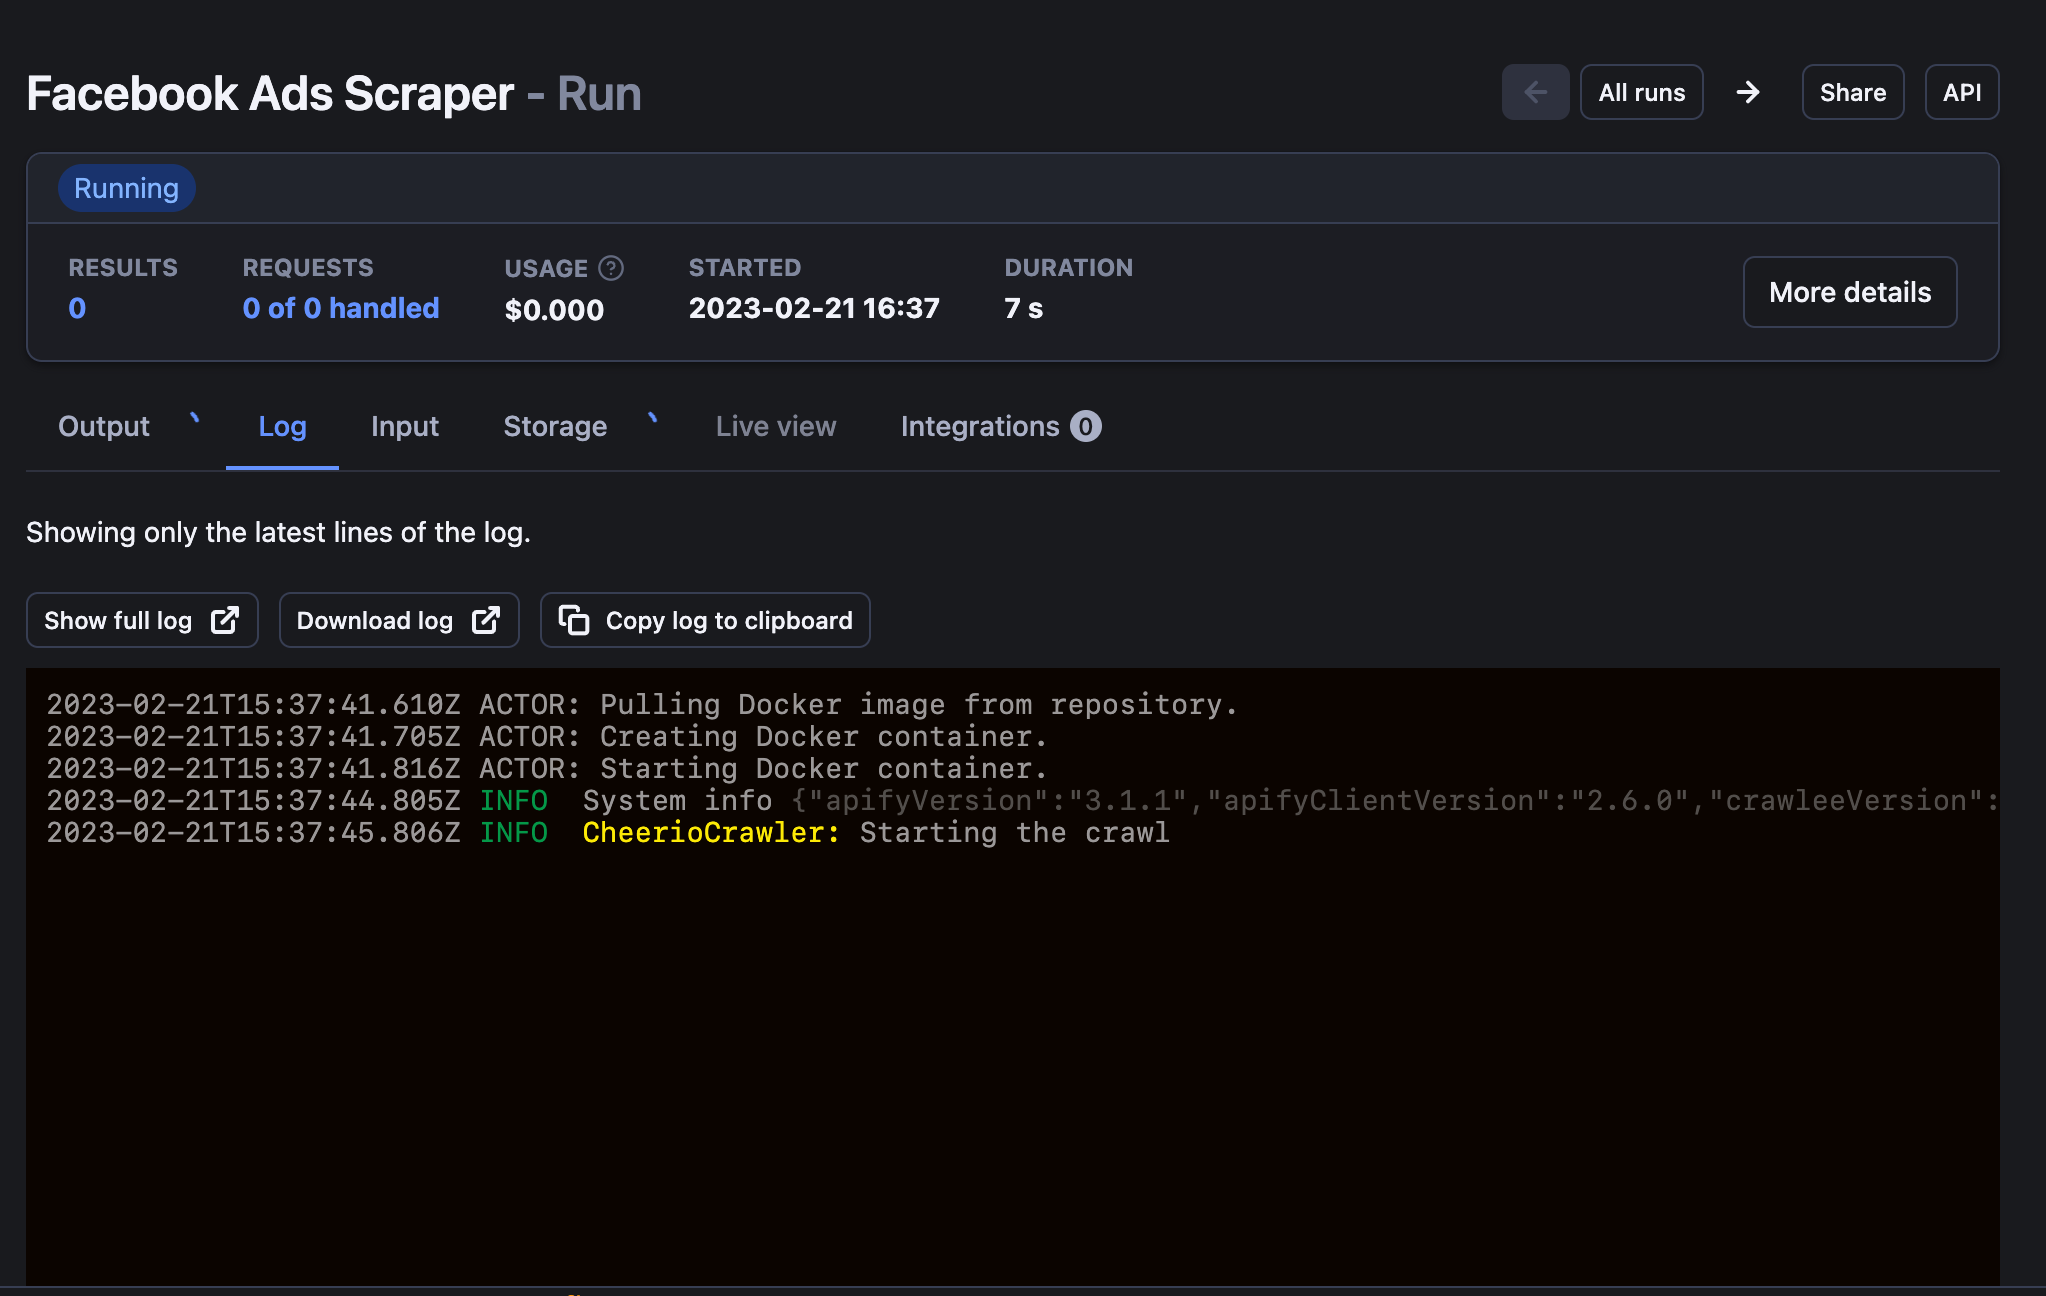The height and width of the screenshot is (1296, 2046).
Task: Open More details for this run
Action: point(1849,292)
